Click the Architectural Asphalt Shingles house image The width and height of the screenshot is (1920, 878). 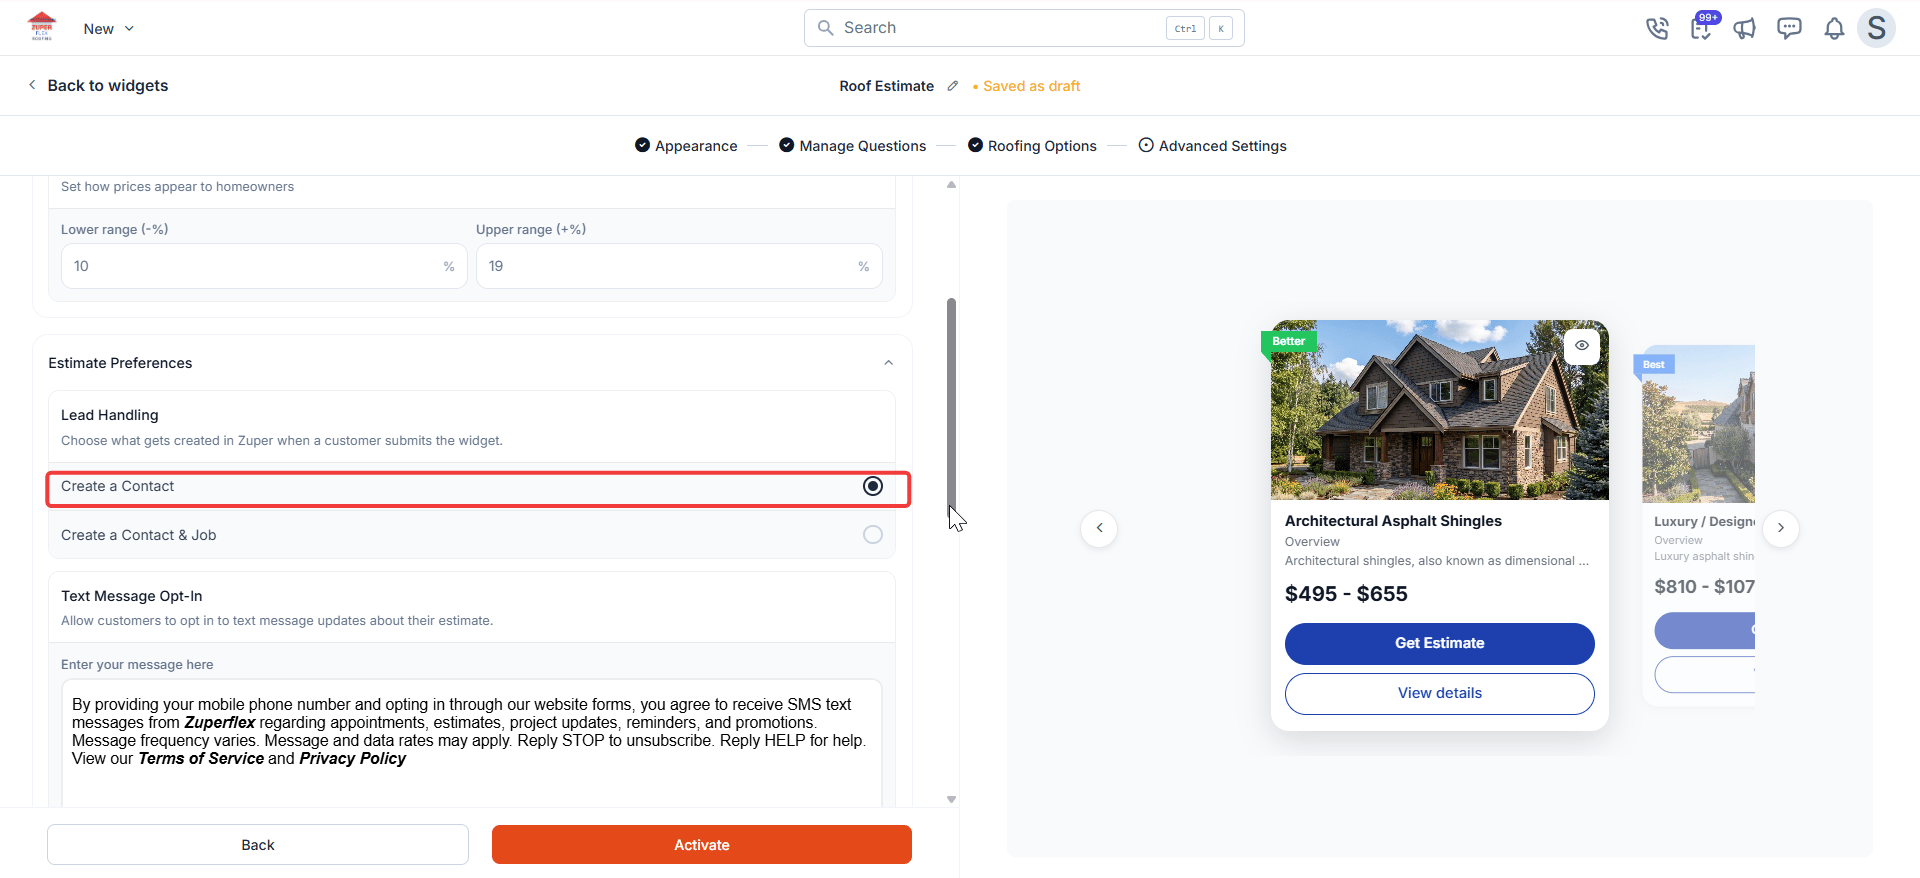(x=1440, y=410)
